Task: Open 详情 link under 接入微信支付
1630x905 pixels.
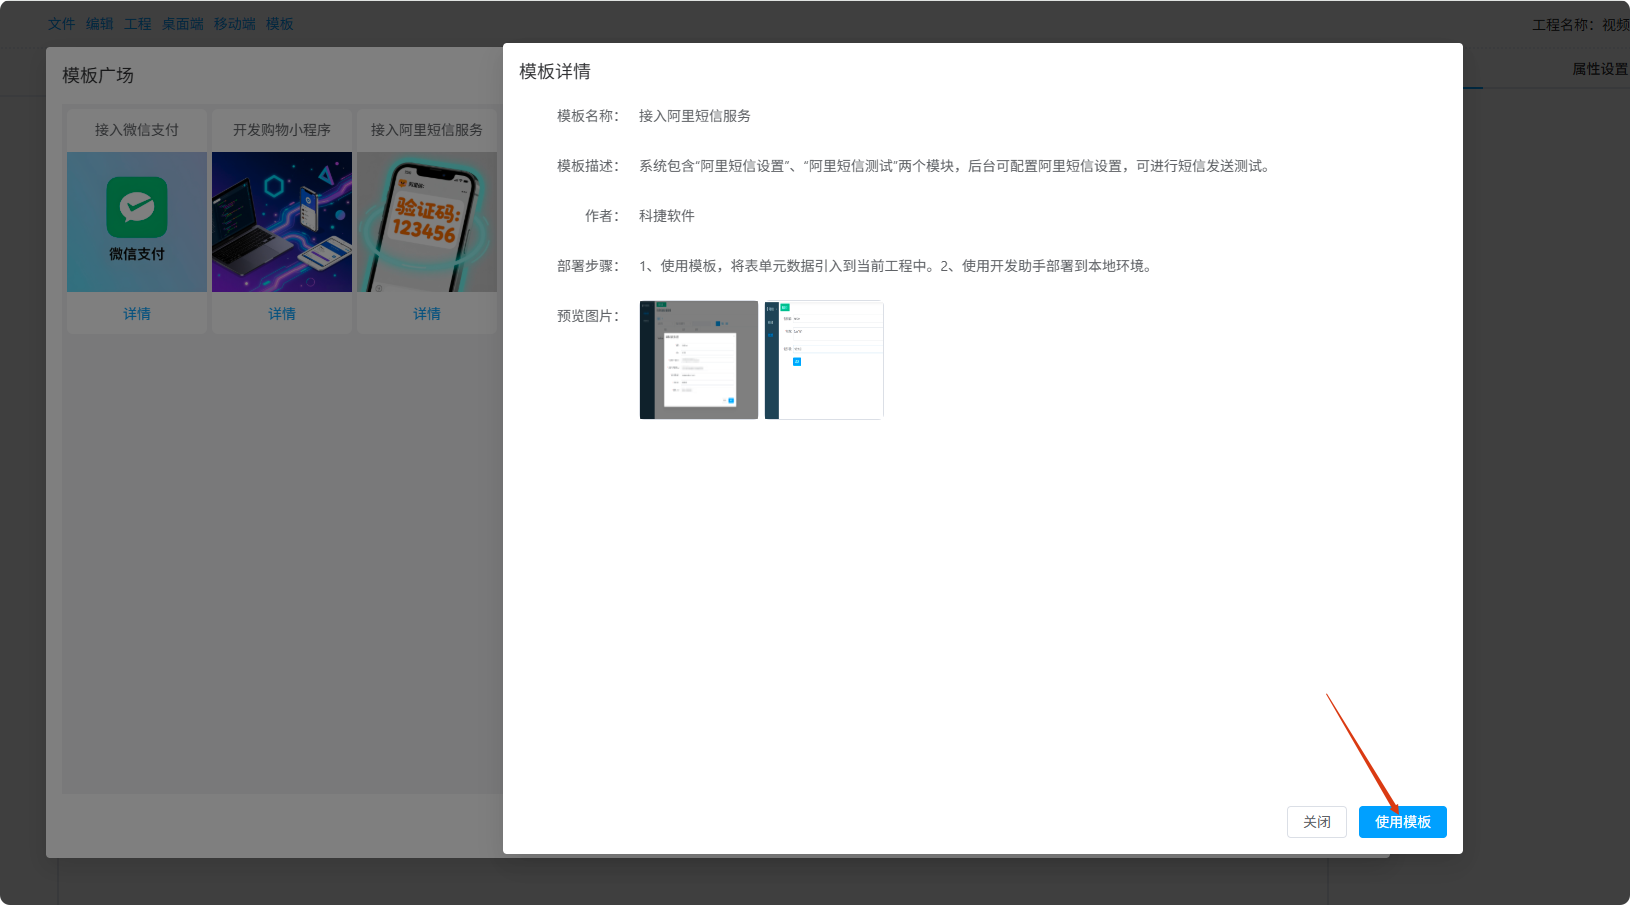Action: tap(137, 314)
